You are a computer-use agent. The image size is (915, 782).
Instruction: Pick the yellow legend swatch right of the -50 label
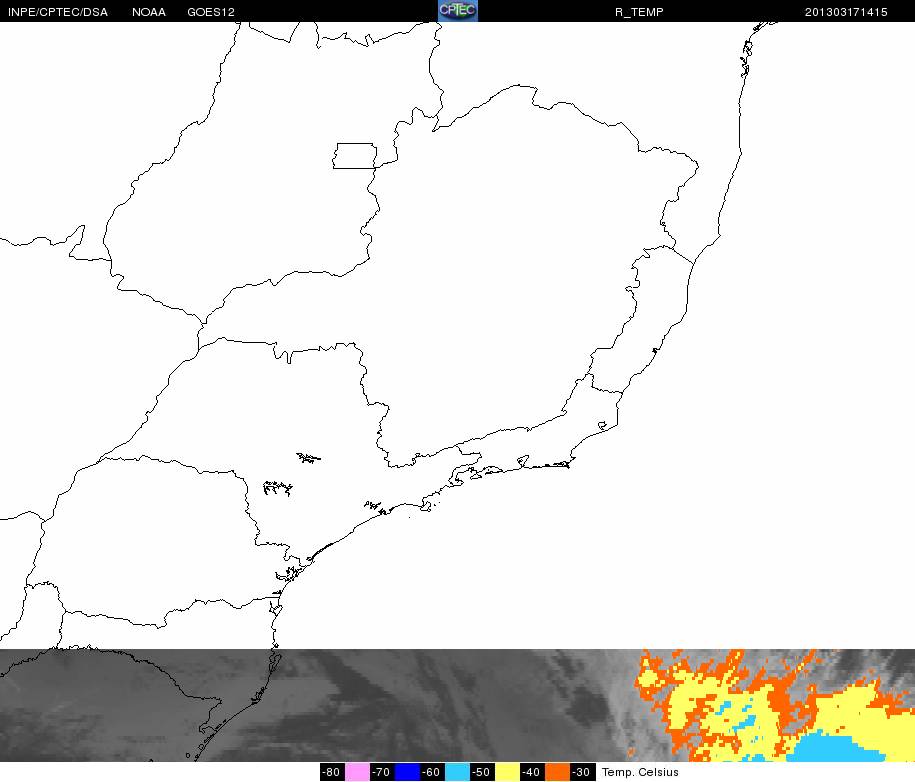pyautogui.click(x=508, y=772)
